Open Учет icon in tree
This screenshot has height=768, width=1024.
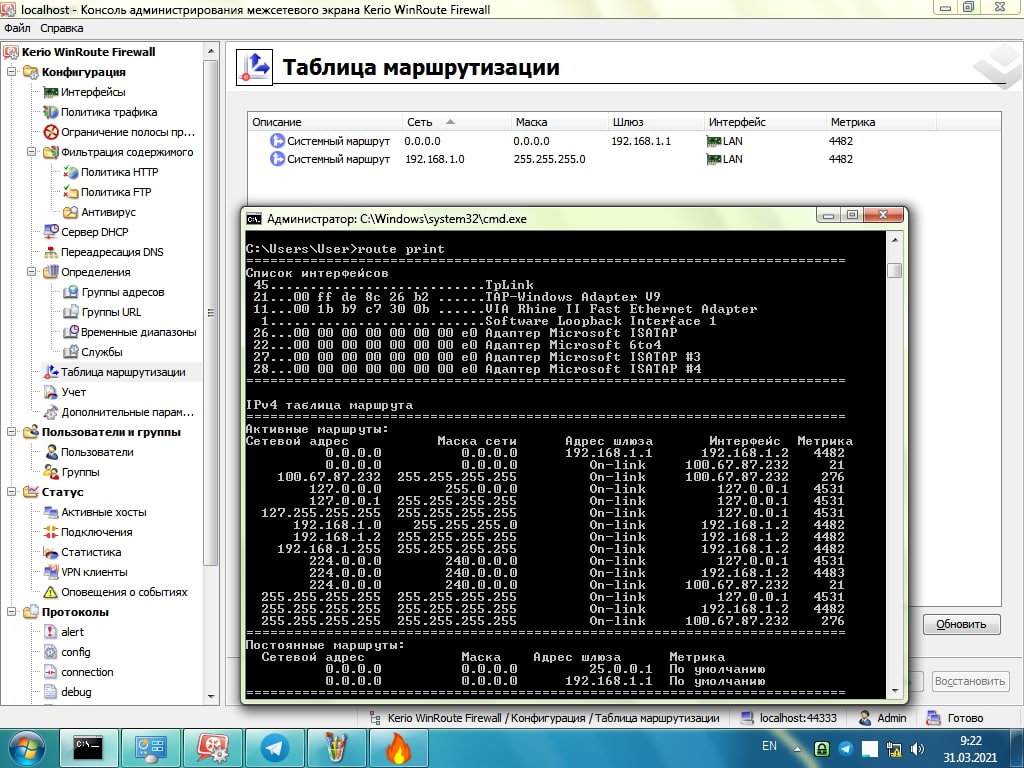50,392
